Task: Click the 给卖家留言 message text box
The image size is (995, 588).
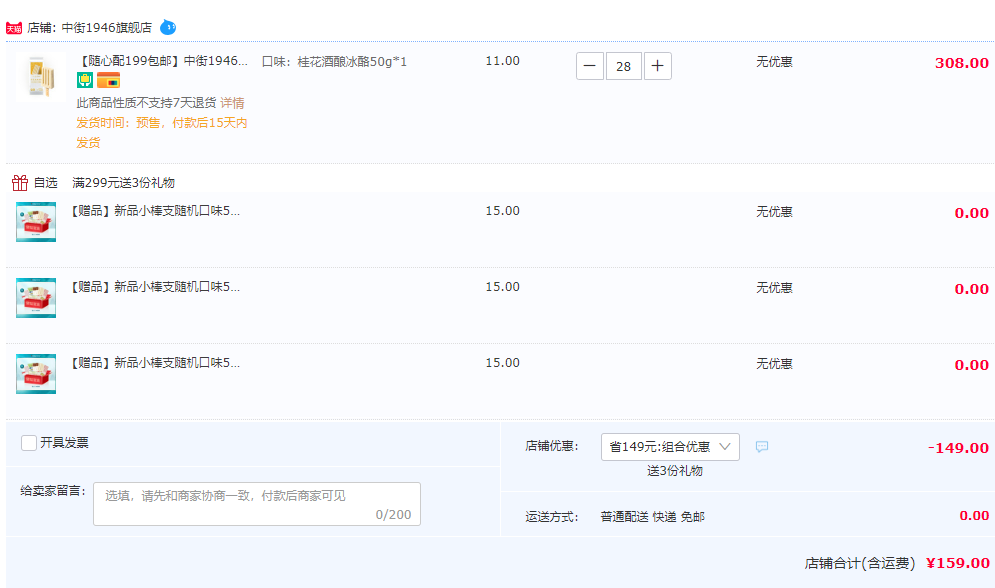Action: click(x=257, y=504)
